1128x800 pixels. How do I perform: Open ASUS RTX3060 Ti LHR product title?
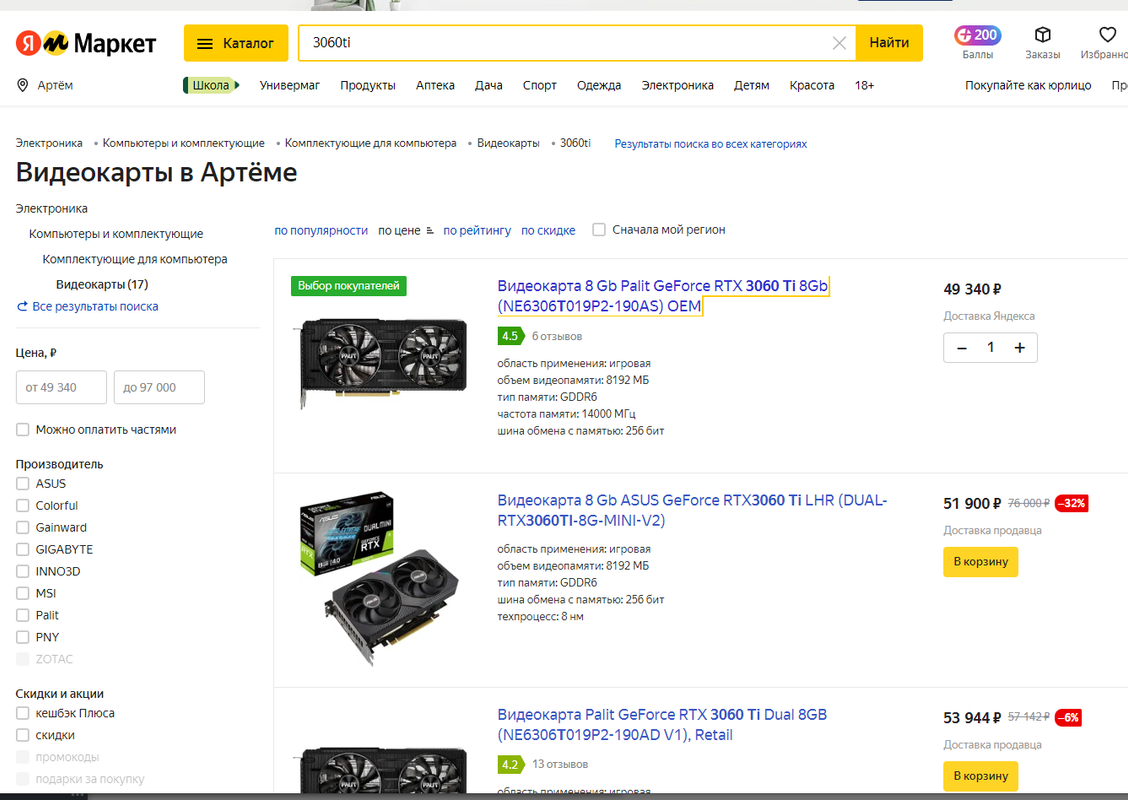click(692, 510)
